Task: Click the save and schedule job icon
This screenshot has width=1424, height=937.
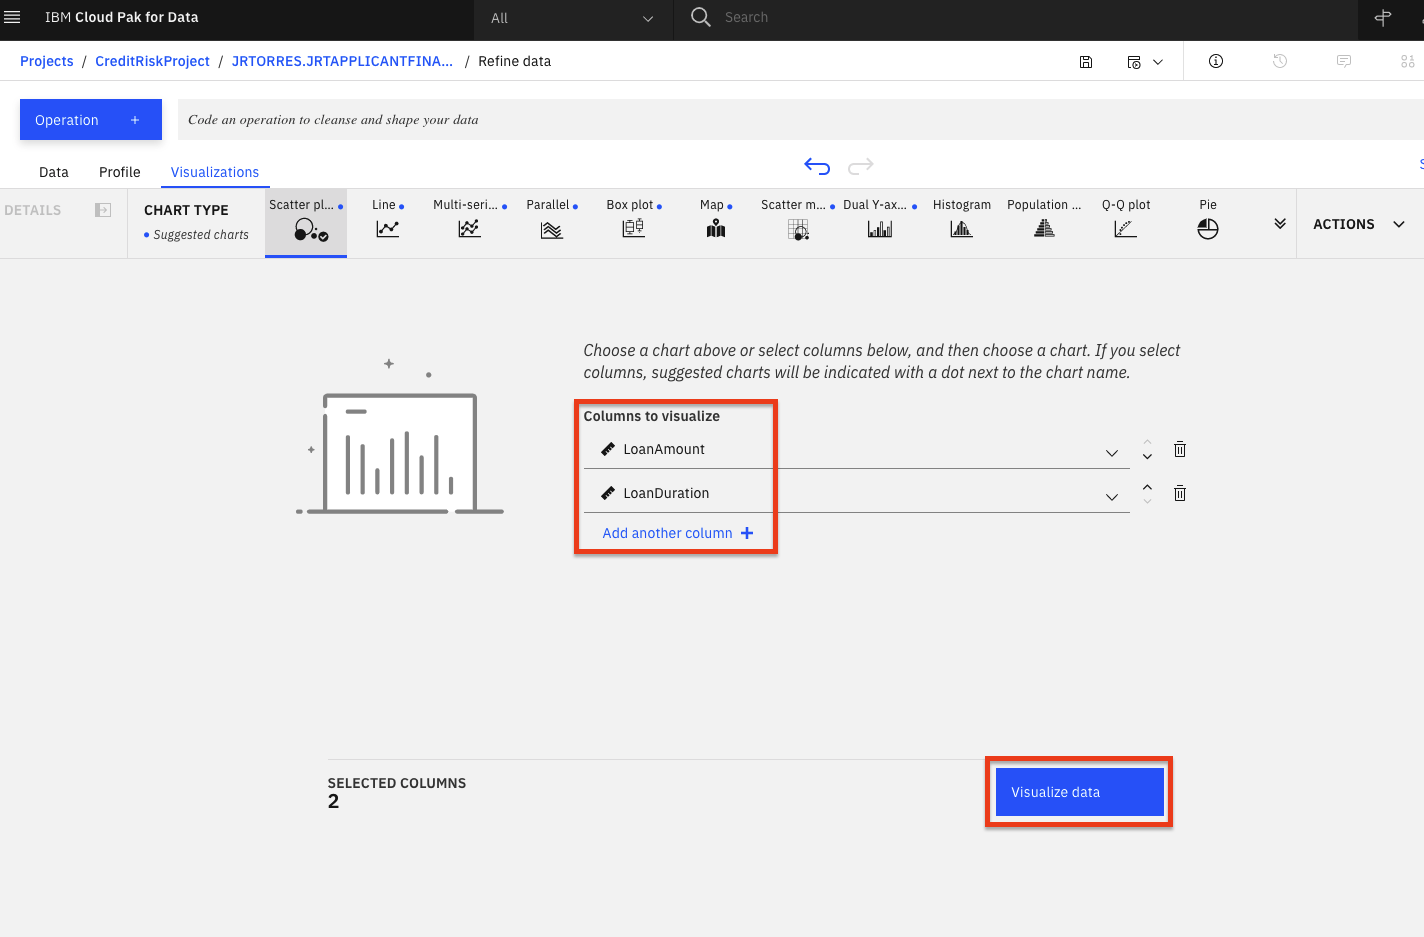Action: (1134, 61)
